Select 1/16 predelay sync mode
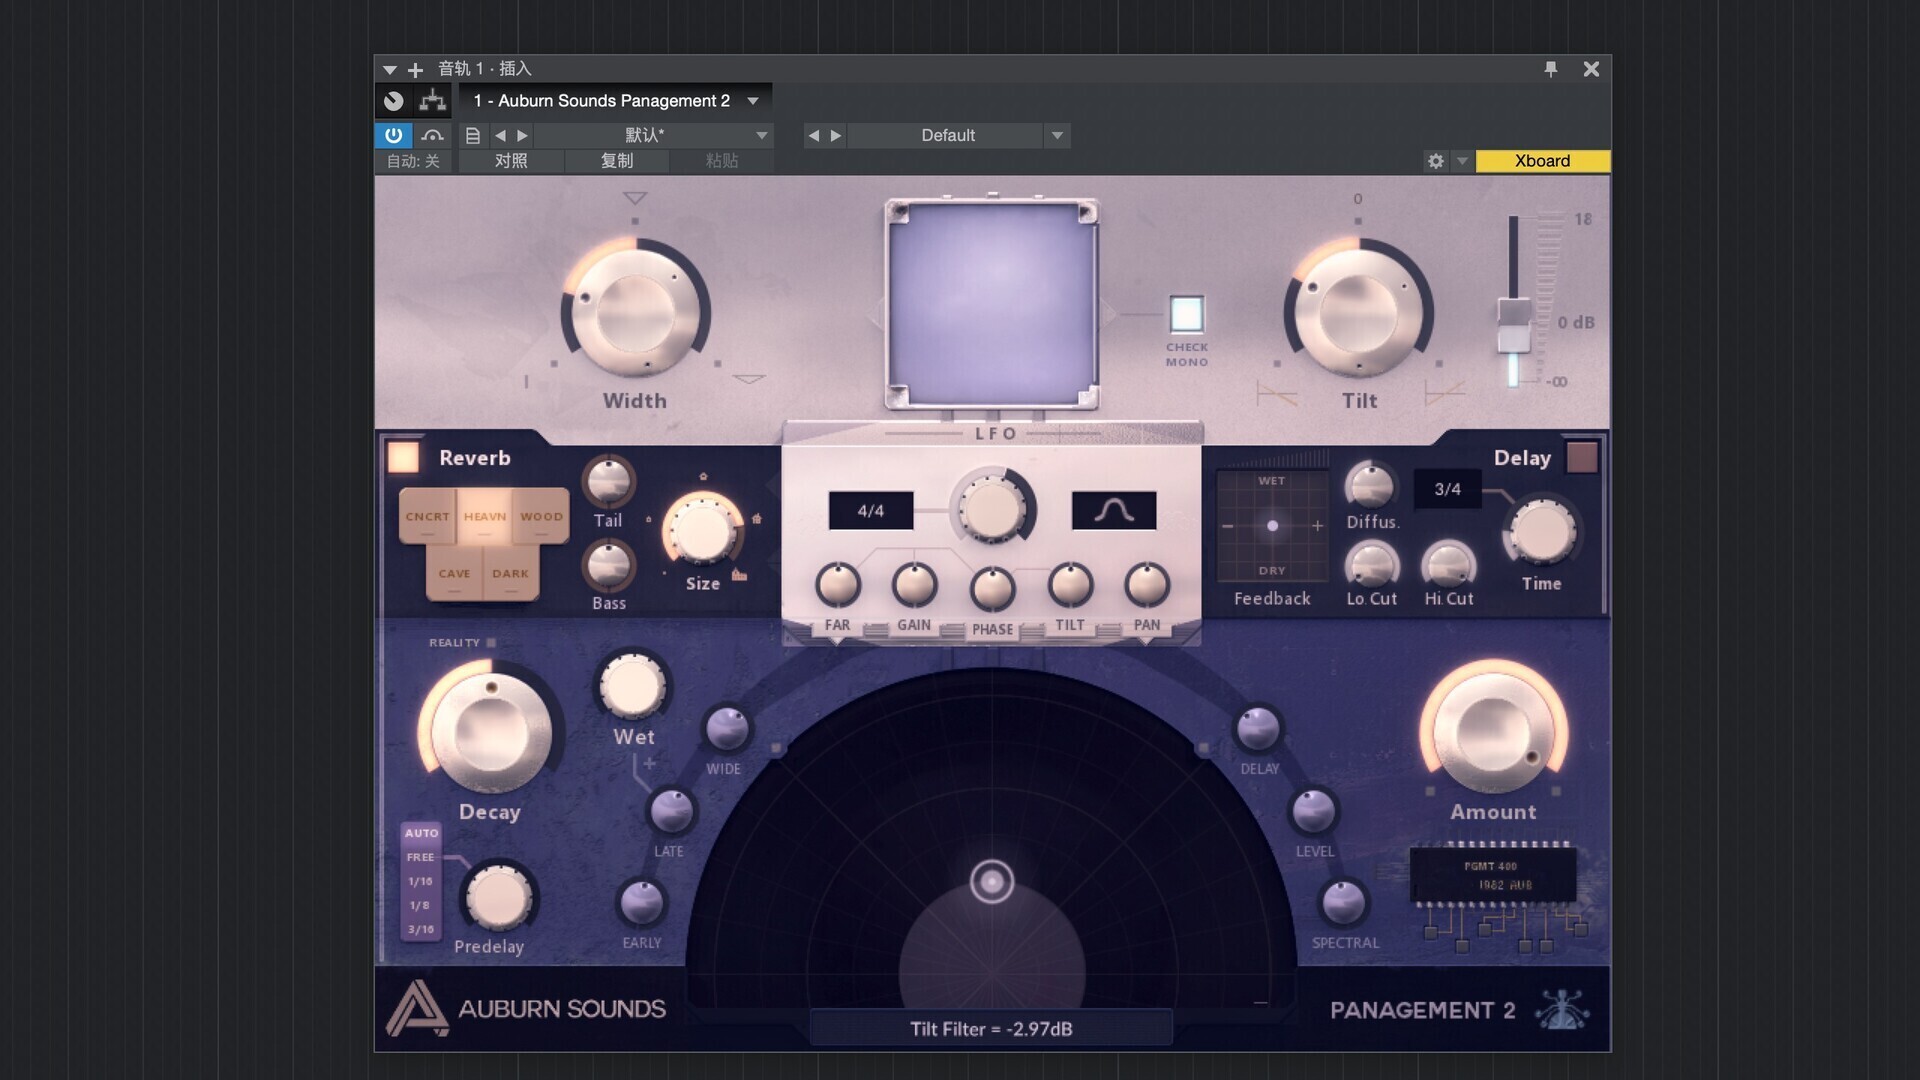The image size is (1920, 1080). click(421, 881)
